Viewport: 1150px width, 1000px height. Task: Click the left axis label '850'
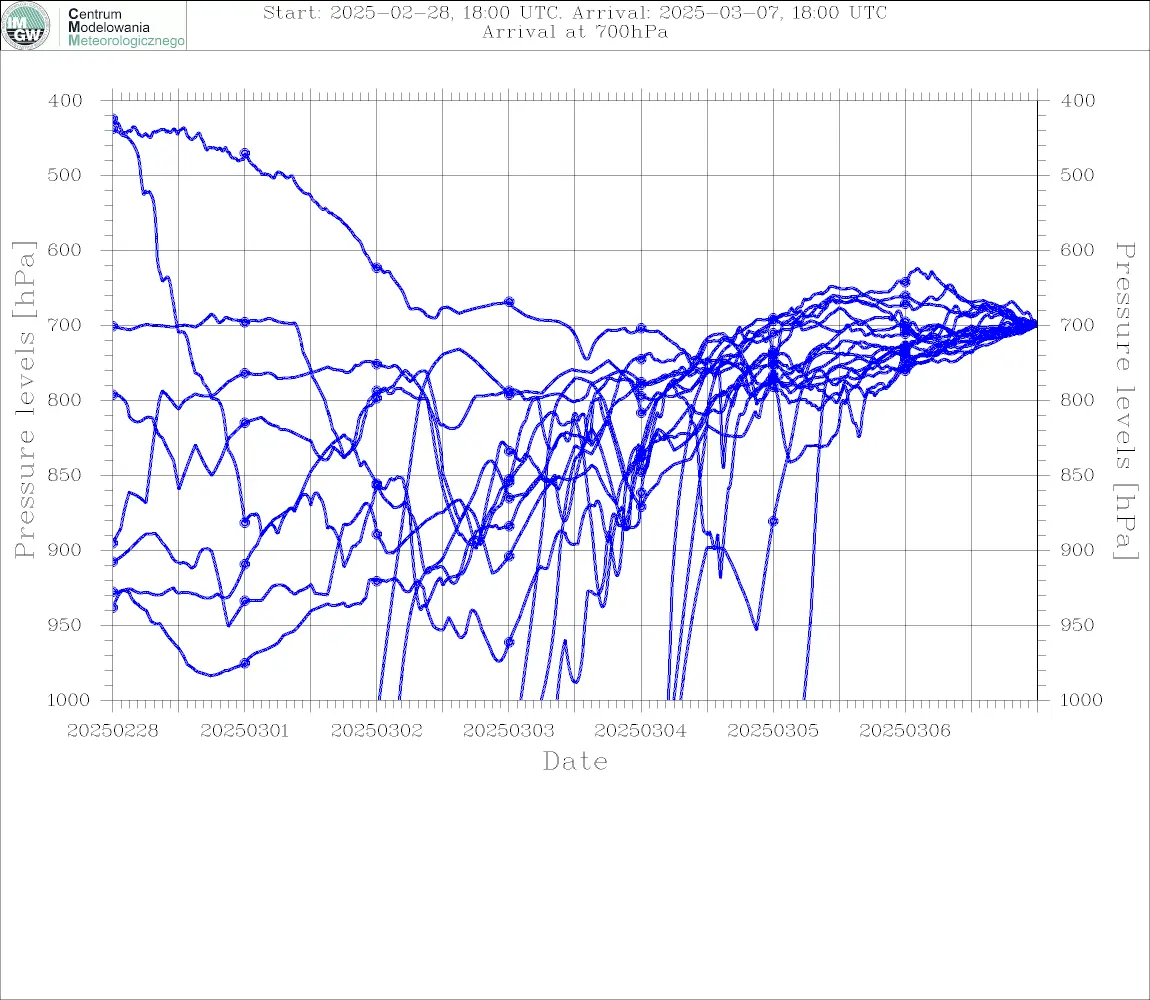(65, 475)
